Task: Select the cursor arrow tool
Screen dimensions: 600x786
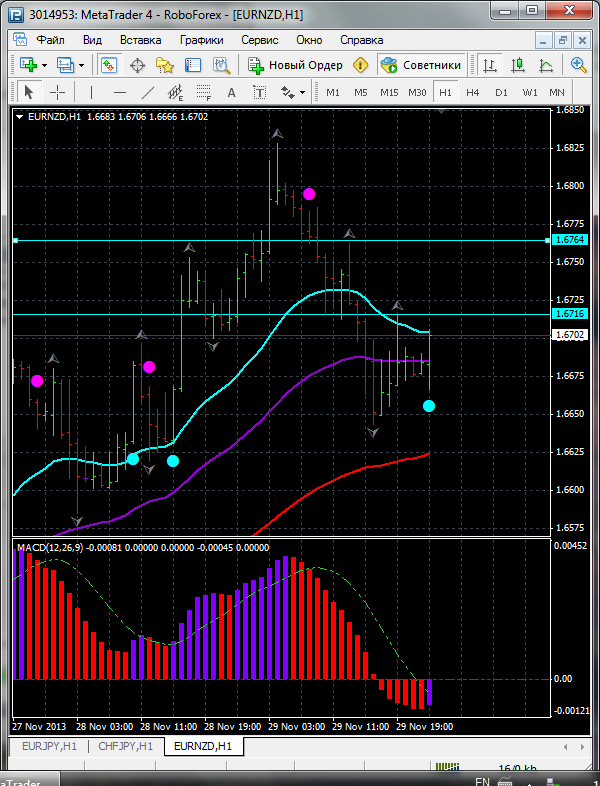Action: pyautogui.click(x=28, y=92)
